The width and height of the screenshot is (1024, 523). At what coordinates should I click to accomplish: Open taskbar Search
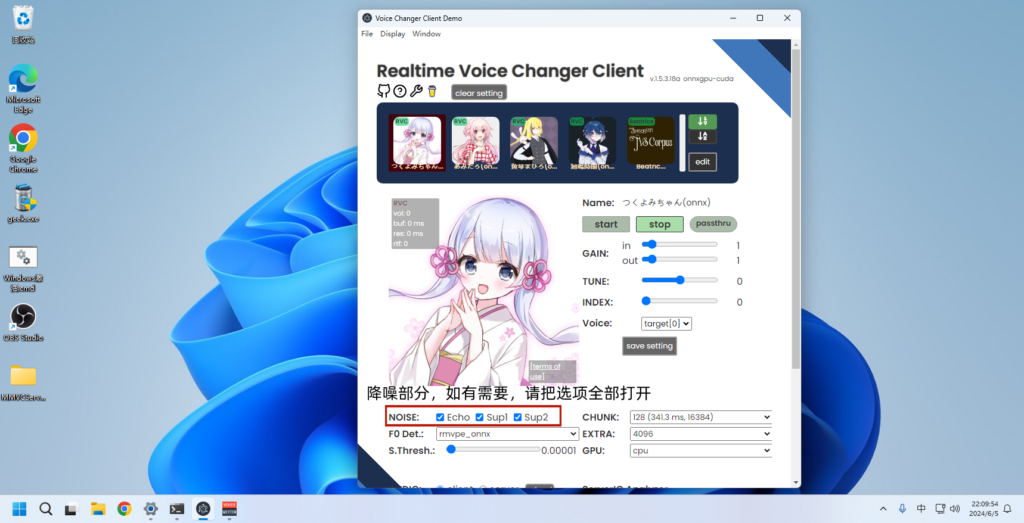46,509
